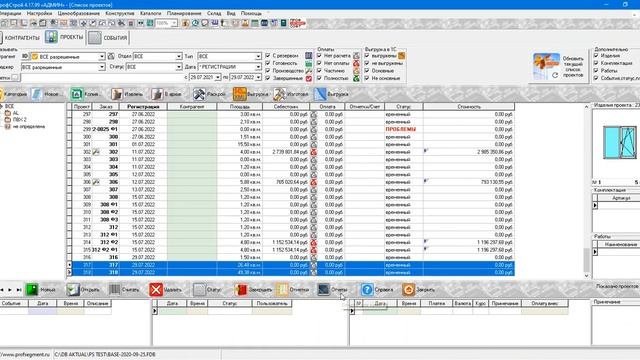The image size is (640, 360).
Task: Toggle the Производство checkbox
Action: 268,71
